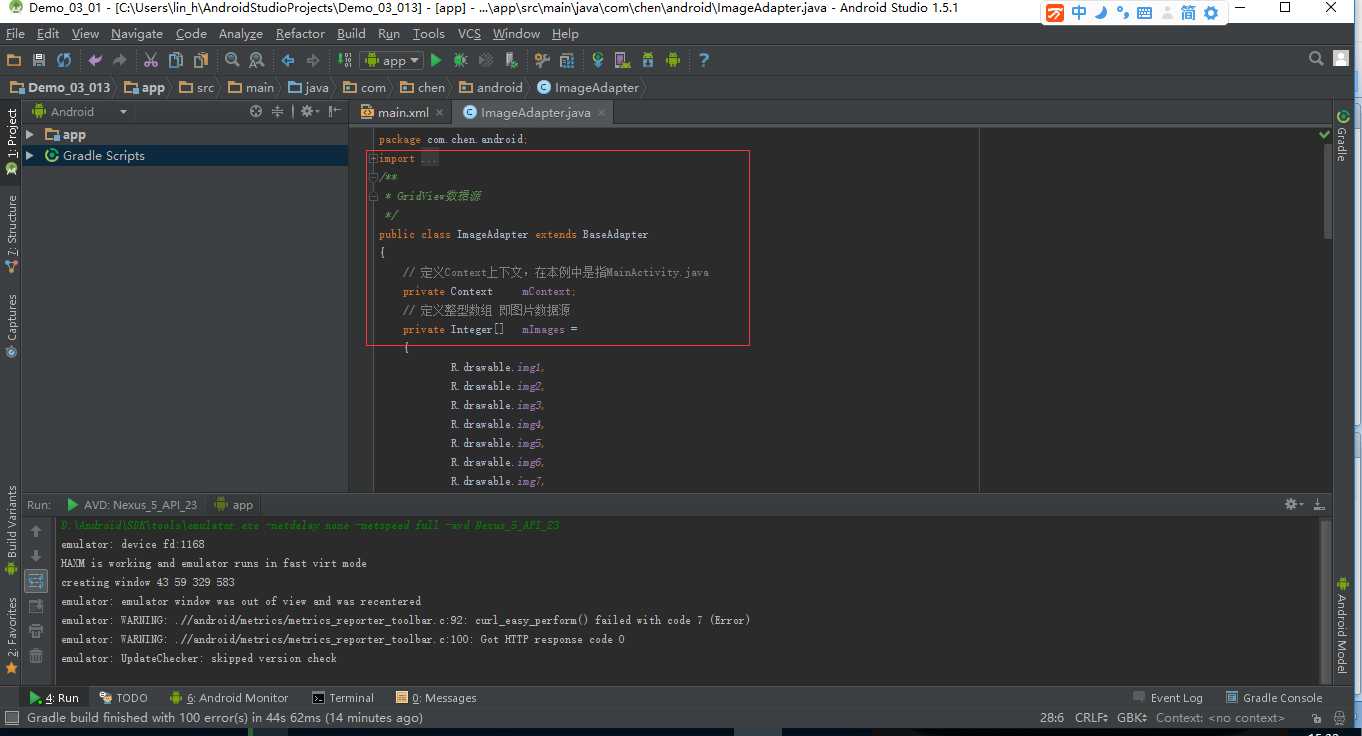The image size is (1362, 736).
Task: Click the Make Project icon
Action: (x=345, y=60)
